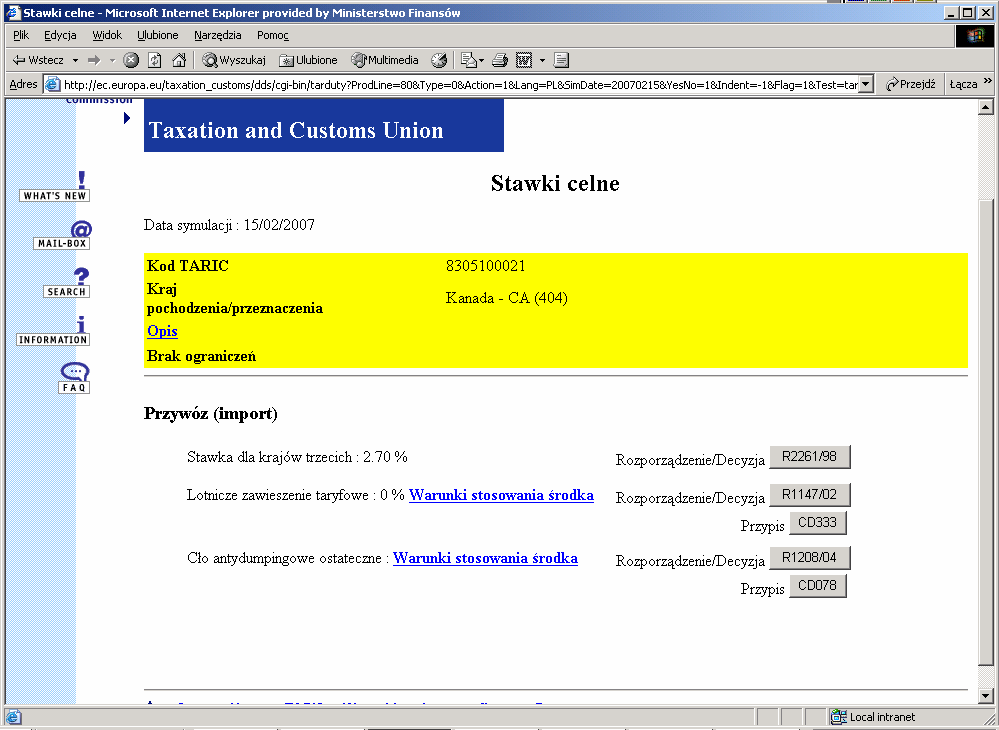The height and width of the screenshot is (730, 999).
Task: Click the Brak ograniczeń text
Action: click(201, 356)
